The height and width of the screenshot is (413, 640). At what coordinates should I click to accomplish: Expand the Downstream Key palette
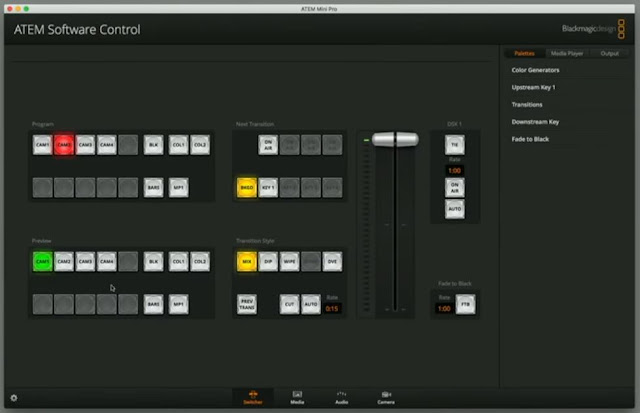click(535, 122)
